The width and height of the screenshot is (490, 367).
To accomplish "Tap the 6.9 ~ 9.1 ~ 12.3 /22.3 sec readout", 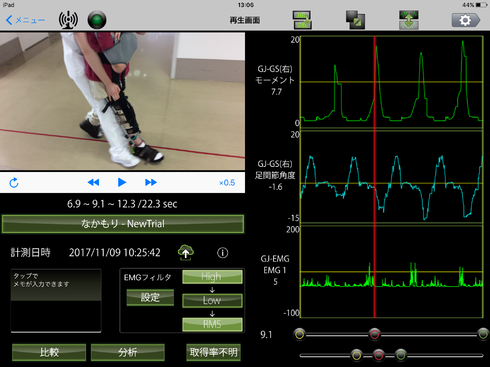I will coord(122,204).
